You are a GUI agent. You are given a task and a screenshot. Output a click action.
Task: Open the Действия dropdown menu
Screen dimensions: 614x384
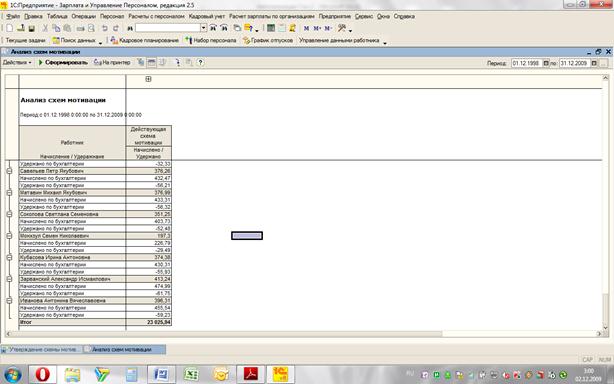[x=17, y=62]
